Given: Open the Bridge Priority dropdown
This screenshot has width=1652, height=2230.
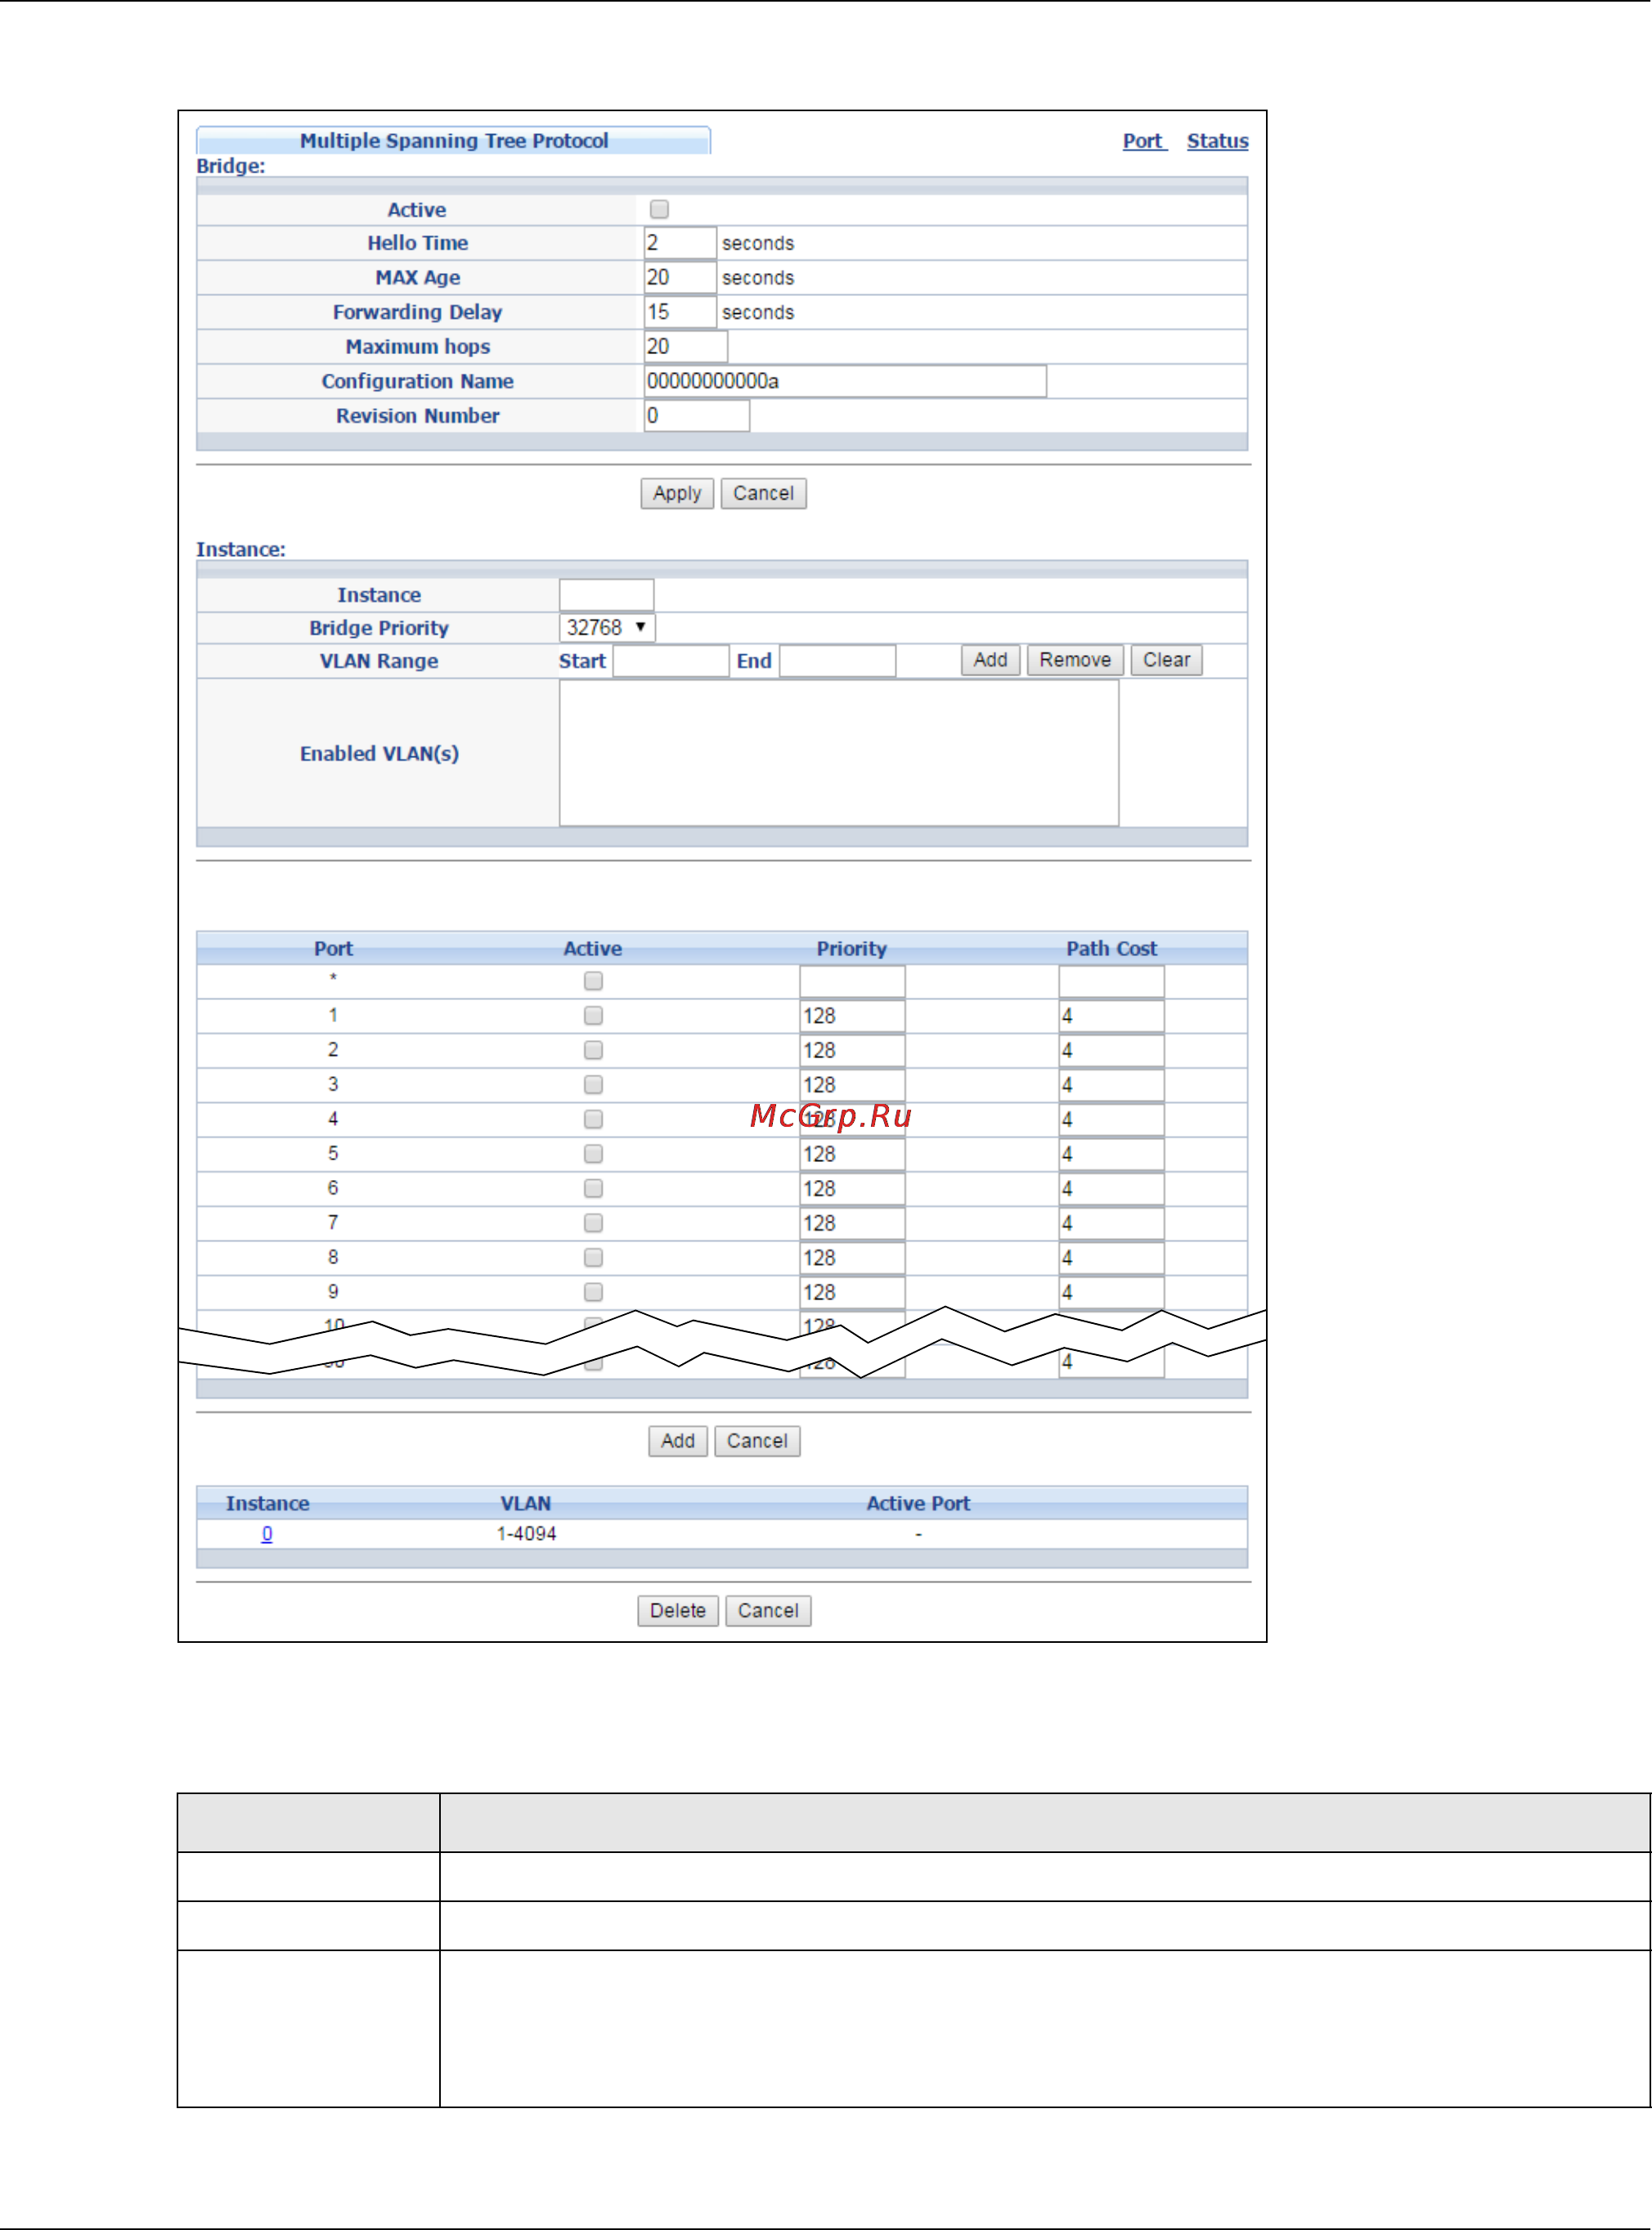Looking at the screenshot, I should pos(607,628).
